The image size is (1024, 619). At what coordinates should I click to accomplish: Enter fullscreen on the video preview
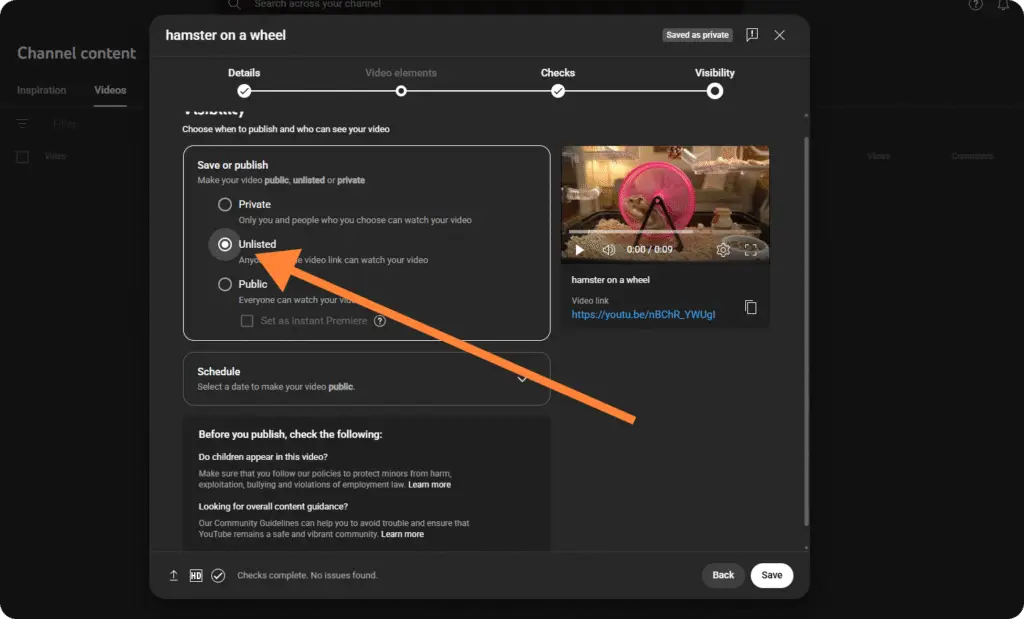(752, 250)
